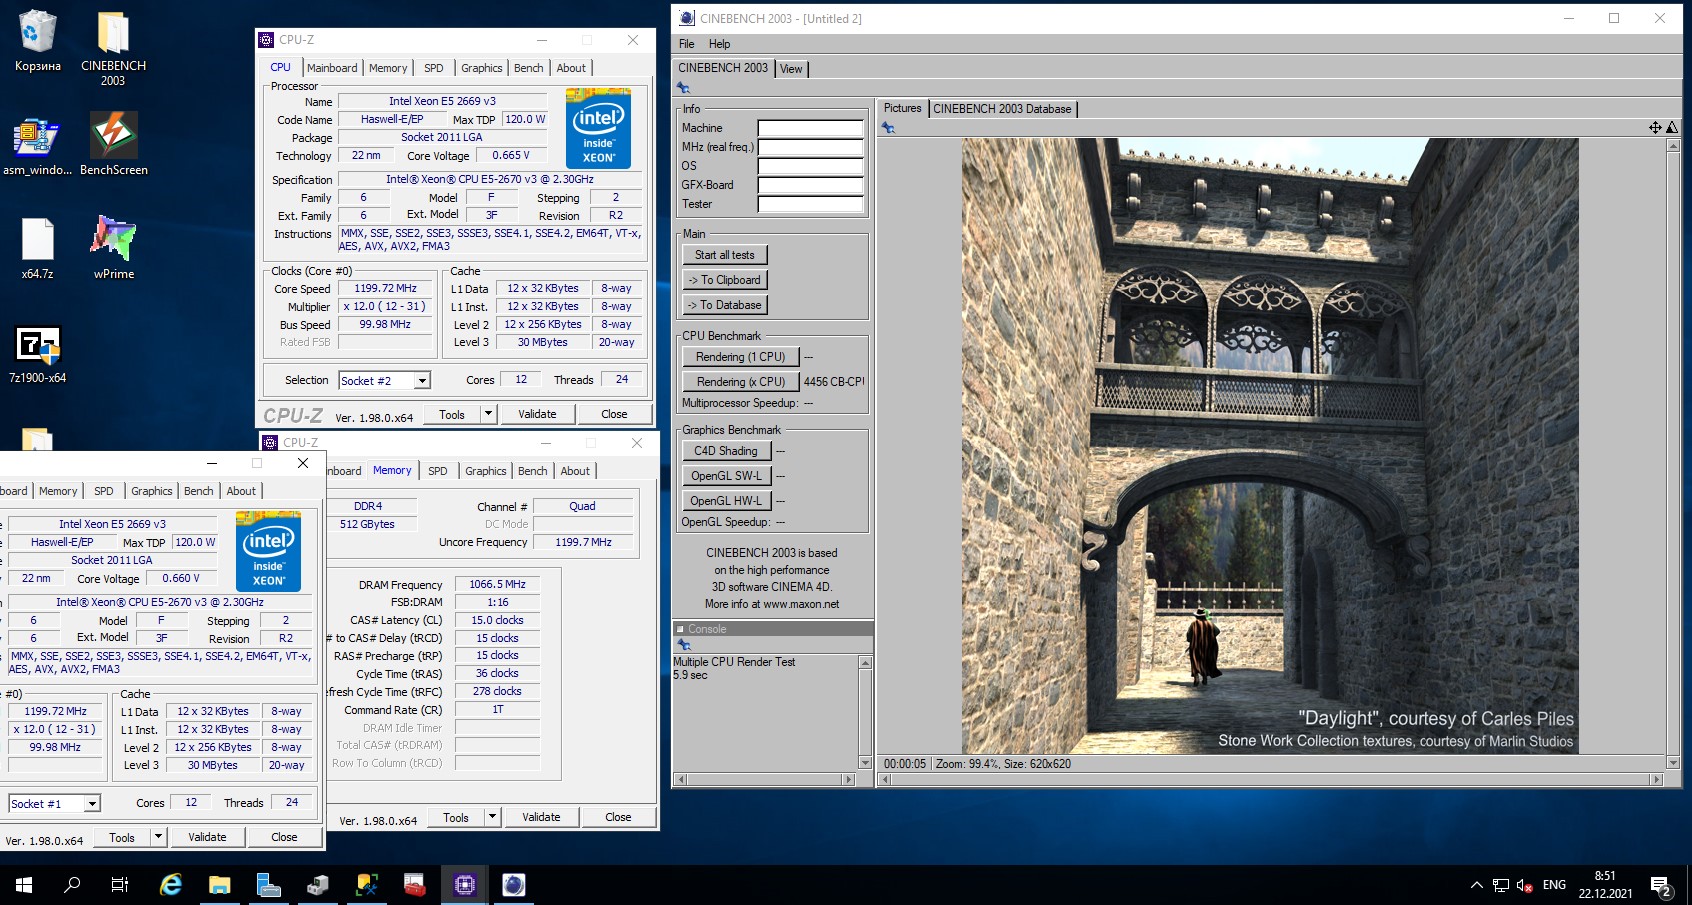This screenshot has height=905, width=1692.
Task: Click the triangle zoom icon above picture
Action: pos(1672,128)
